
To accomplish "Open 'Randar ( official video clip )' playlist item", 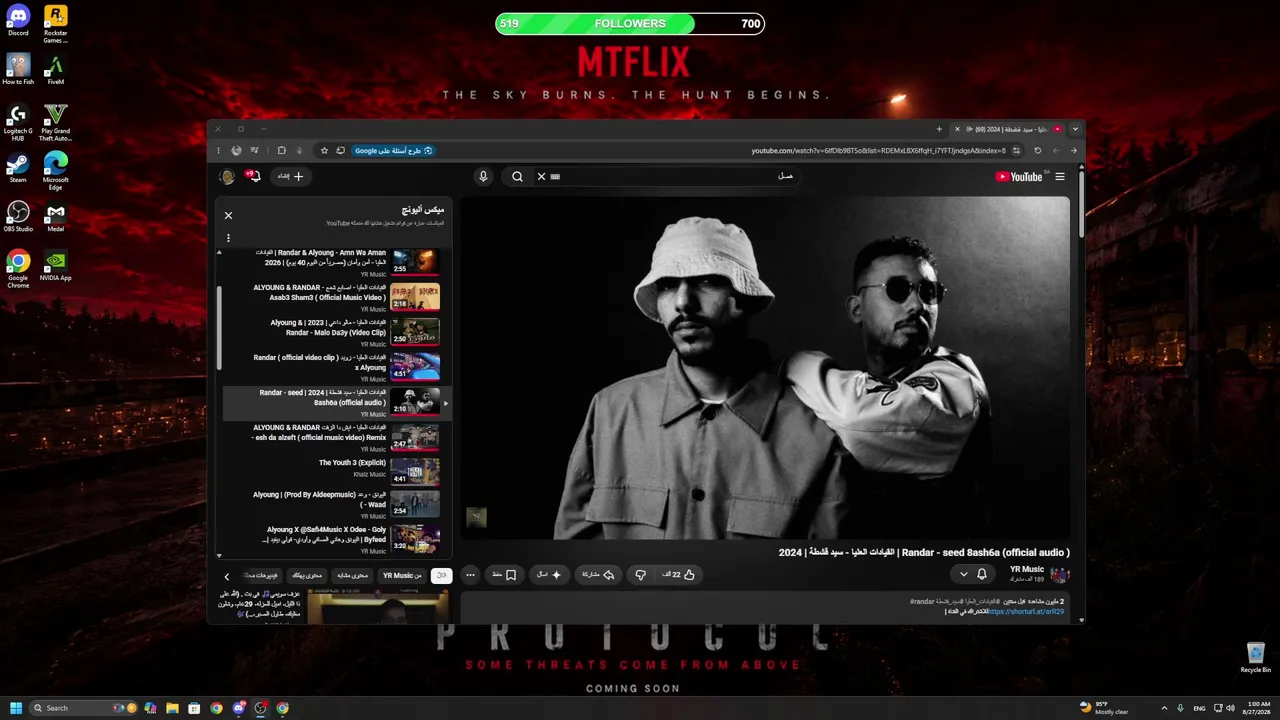I will tap(335, 367).
